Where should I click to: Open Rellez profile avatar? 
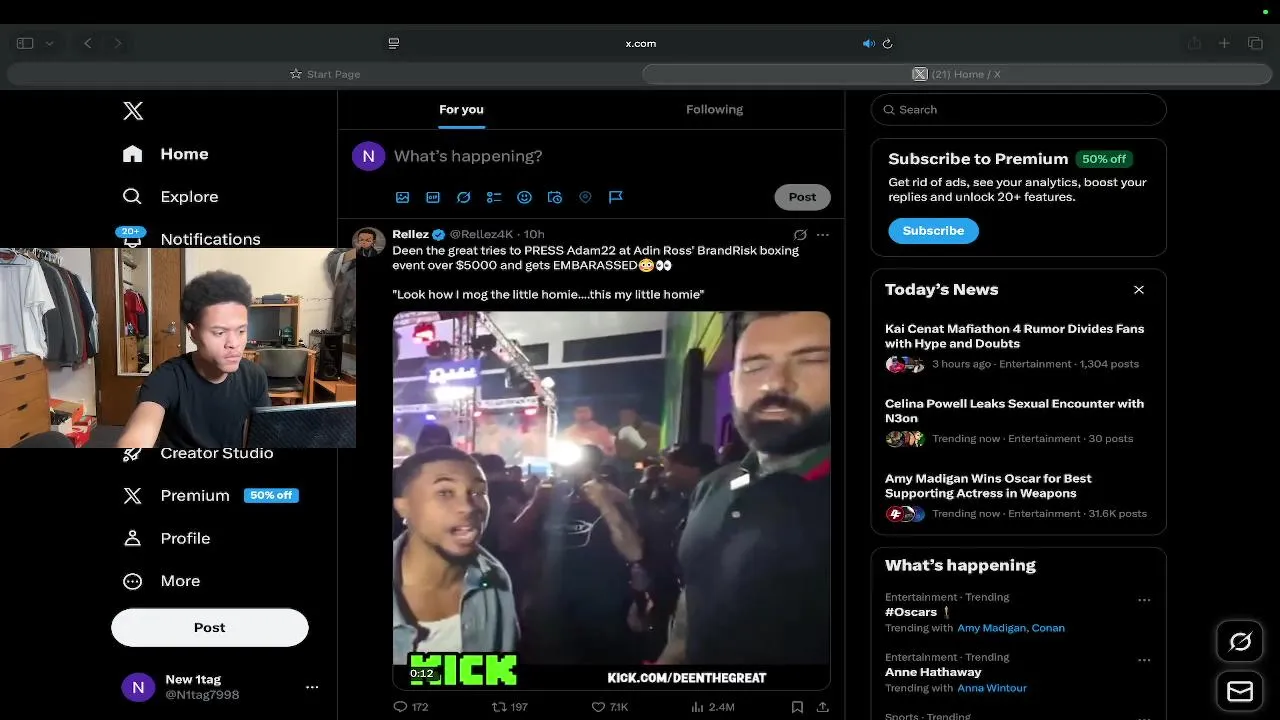click(x=369, y=243)
